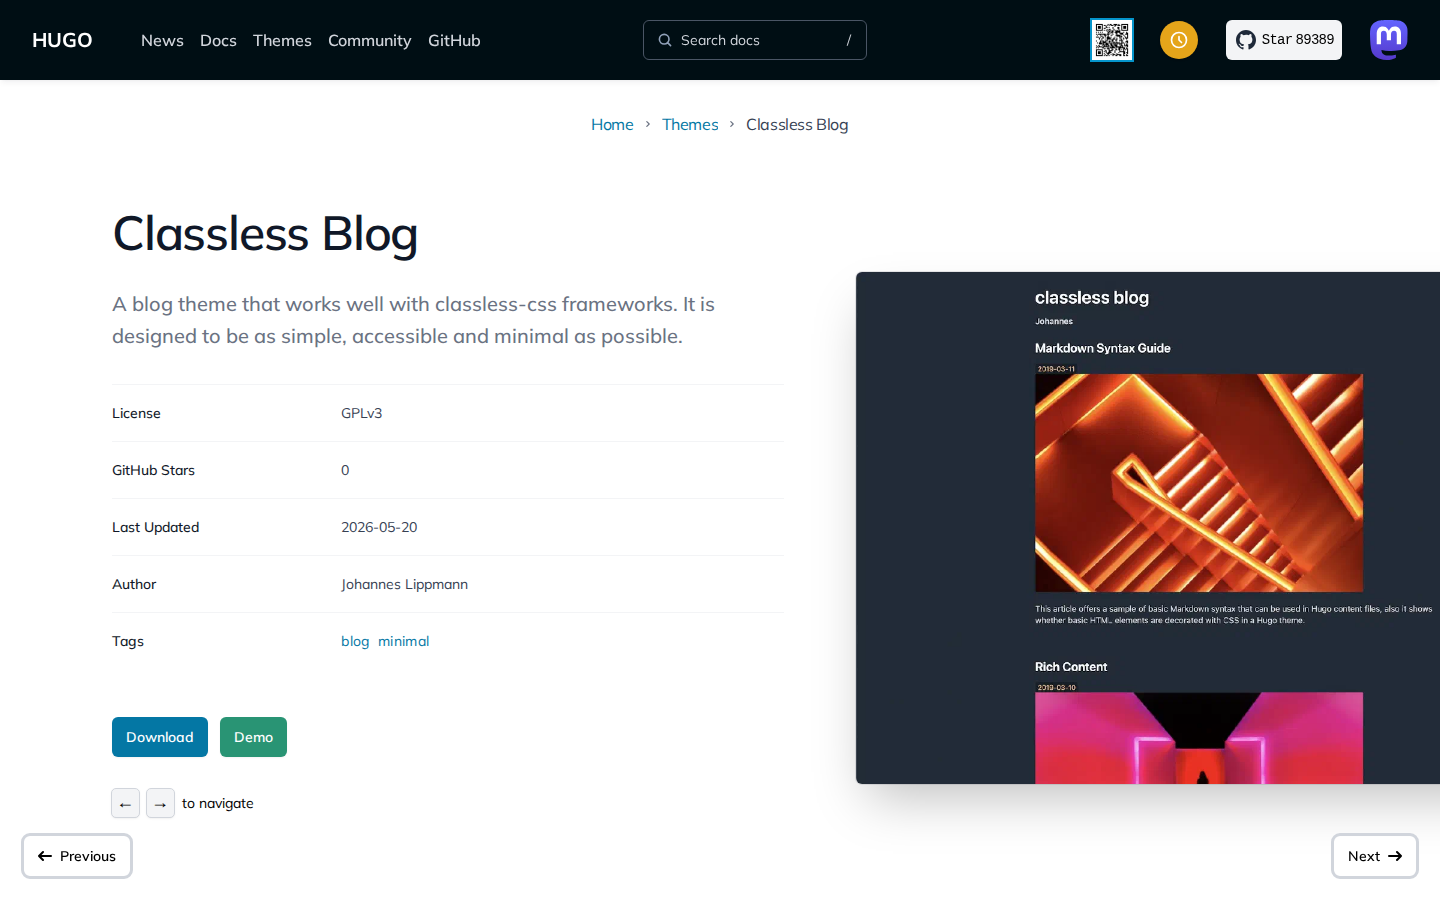Open the Community menu item
The image size is (1440, 900).
point(370,40)
